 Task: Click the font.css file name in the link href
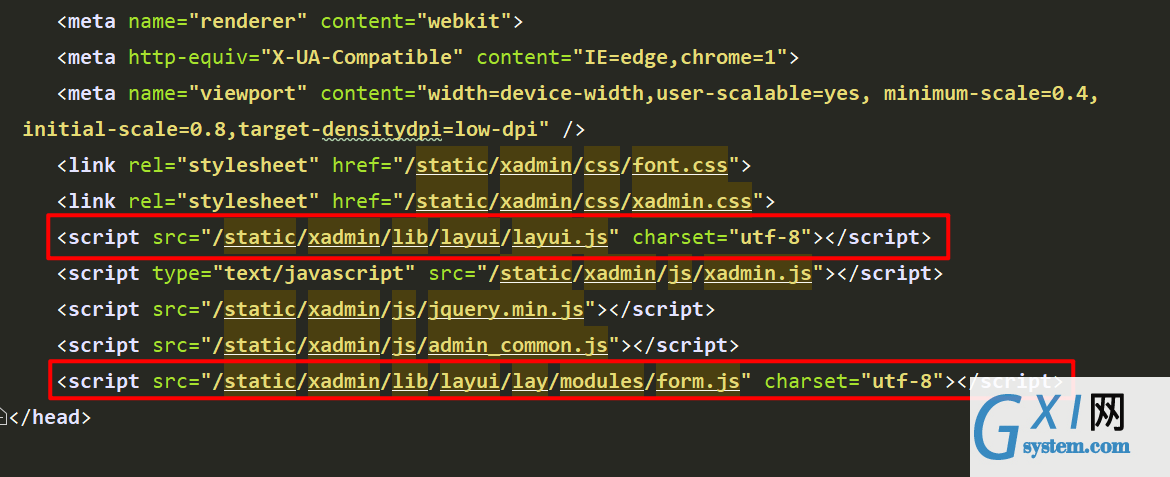click(680, 165)
